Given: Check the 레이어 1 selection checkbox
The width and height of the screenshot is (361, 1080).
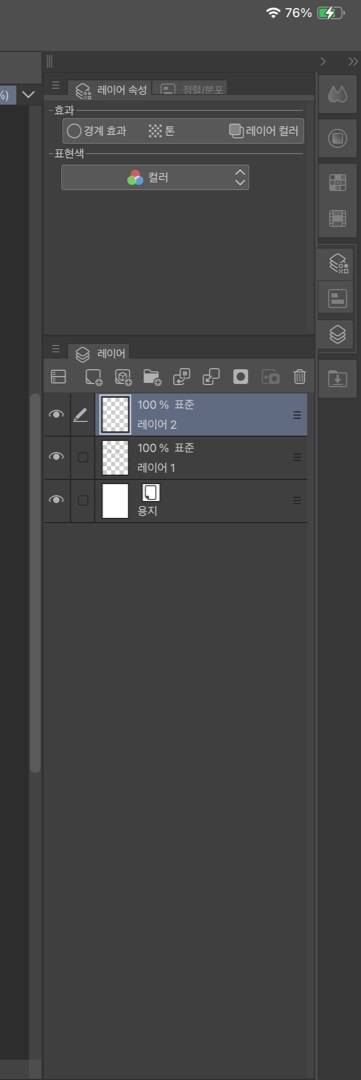Looking at the screenshot, I should click(x=83, y=457).
